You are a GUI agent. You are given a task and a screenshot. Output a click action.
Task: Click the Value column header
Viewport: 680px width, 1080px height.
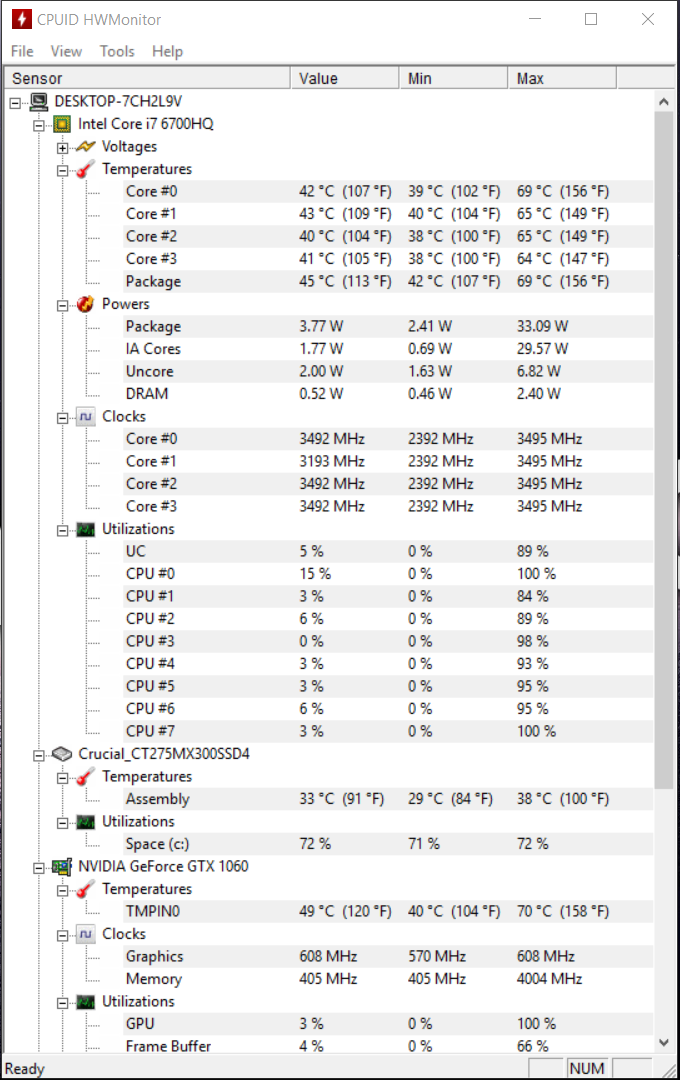click(x=345, y=79)
